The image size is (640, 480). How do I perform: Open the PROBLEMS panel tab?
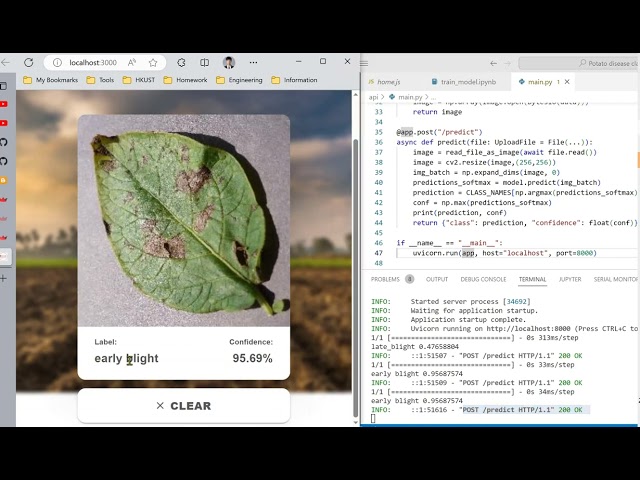[392, 279]
